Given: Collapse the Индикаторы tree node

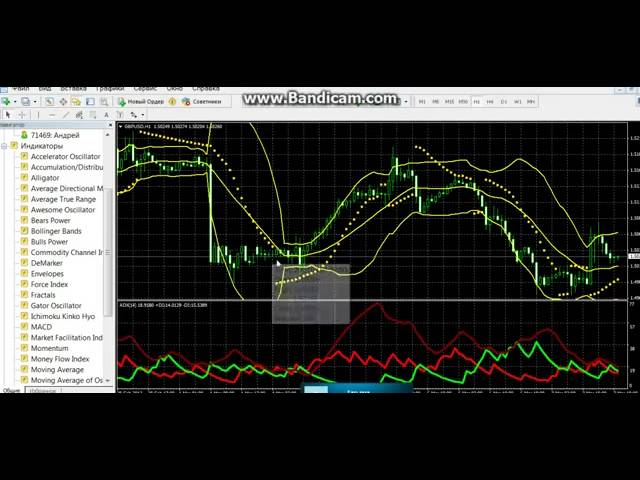Looking at the screenshot, I should coord(4,146).
